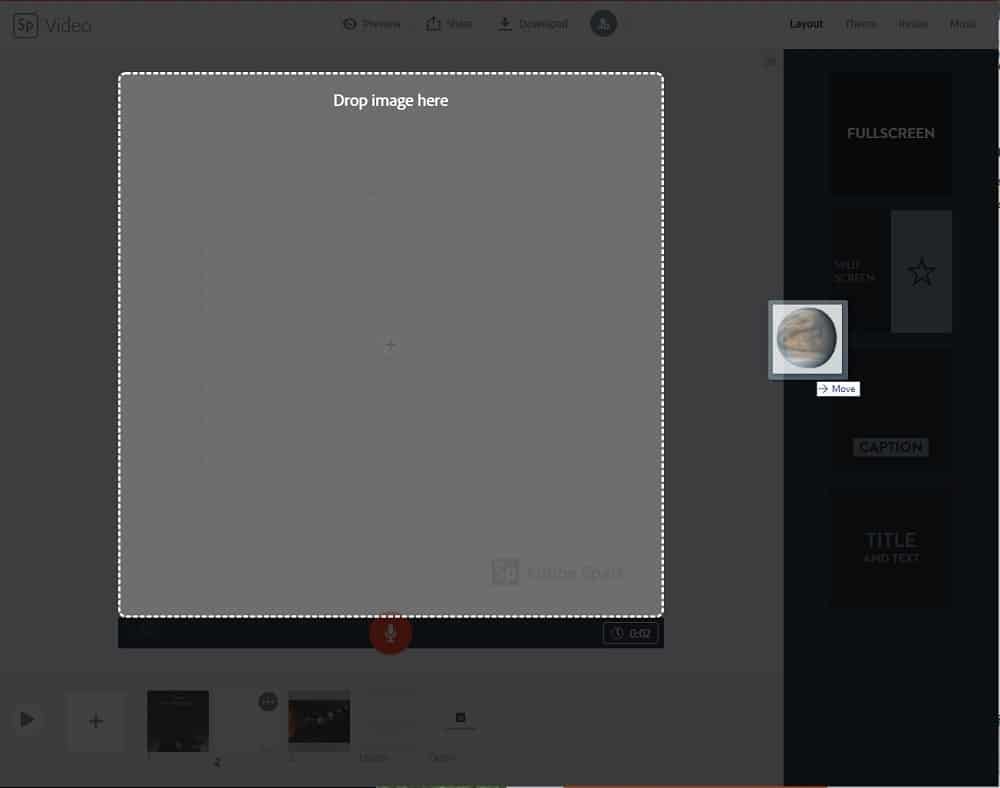1000x788 pixels.
Task: Select the solar system slide thumbnail
Action: point(318,716)
